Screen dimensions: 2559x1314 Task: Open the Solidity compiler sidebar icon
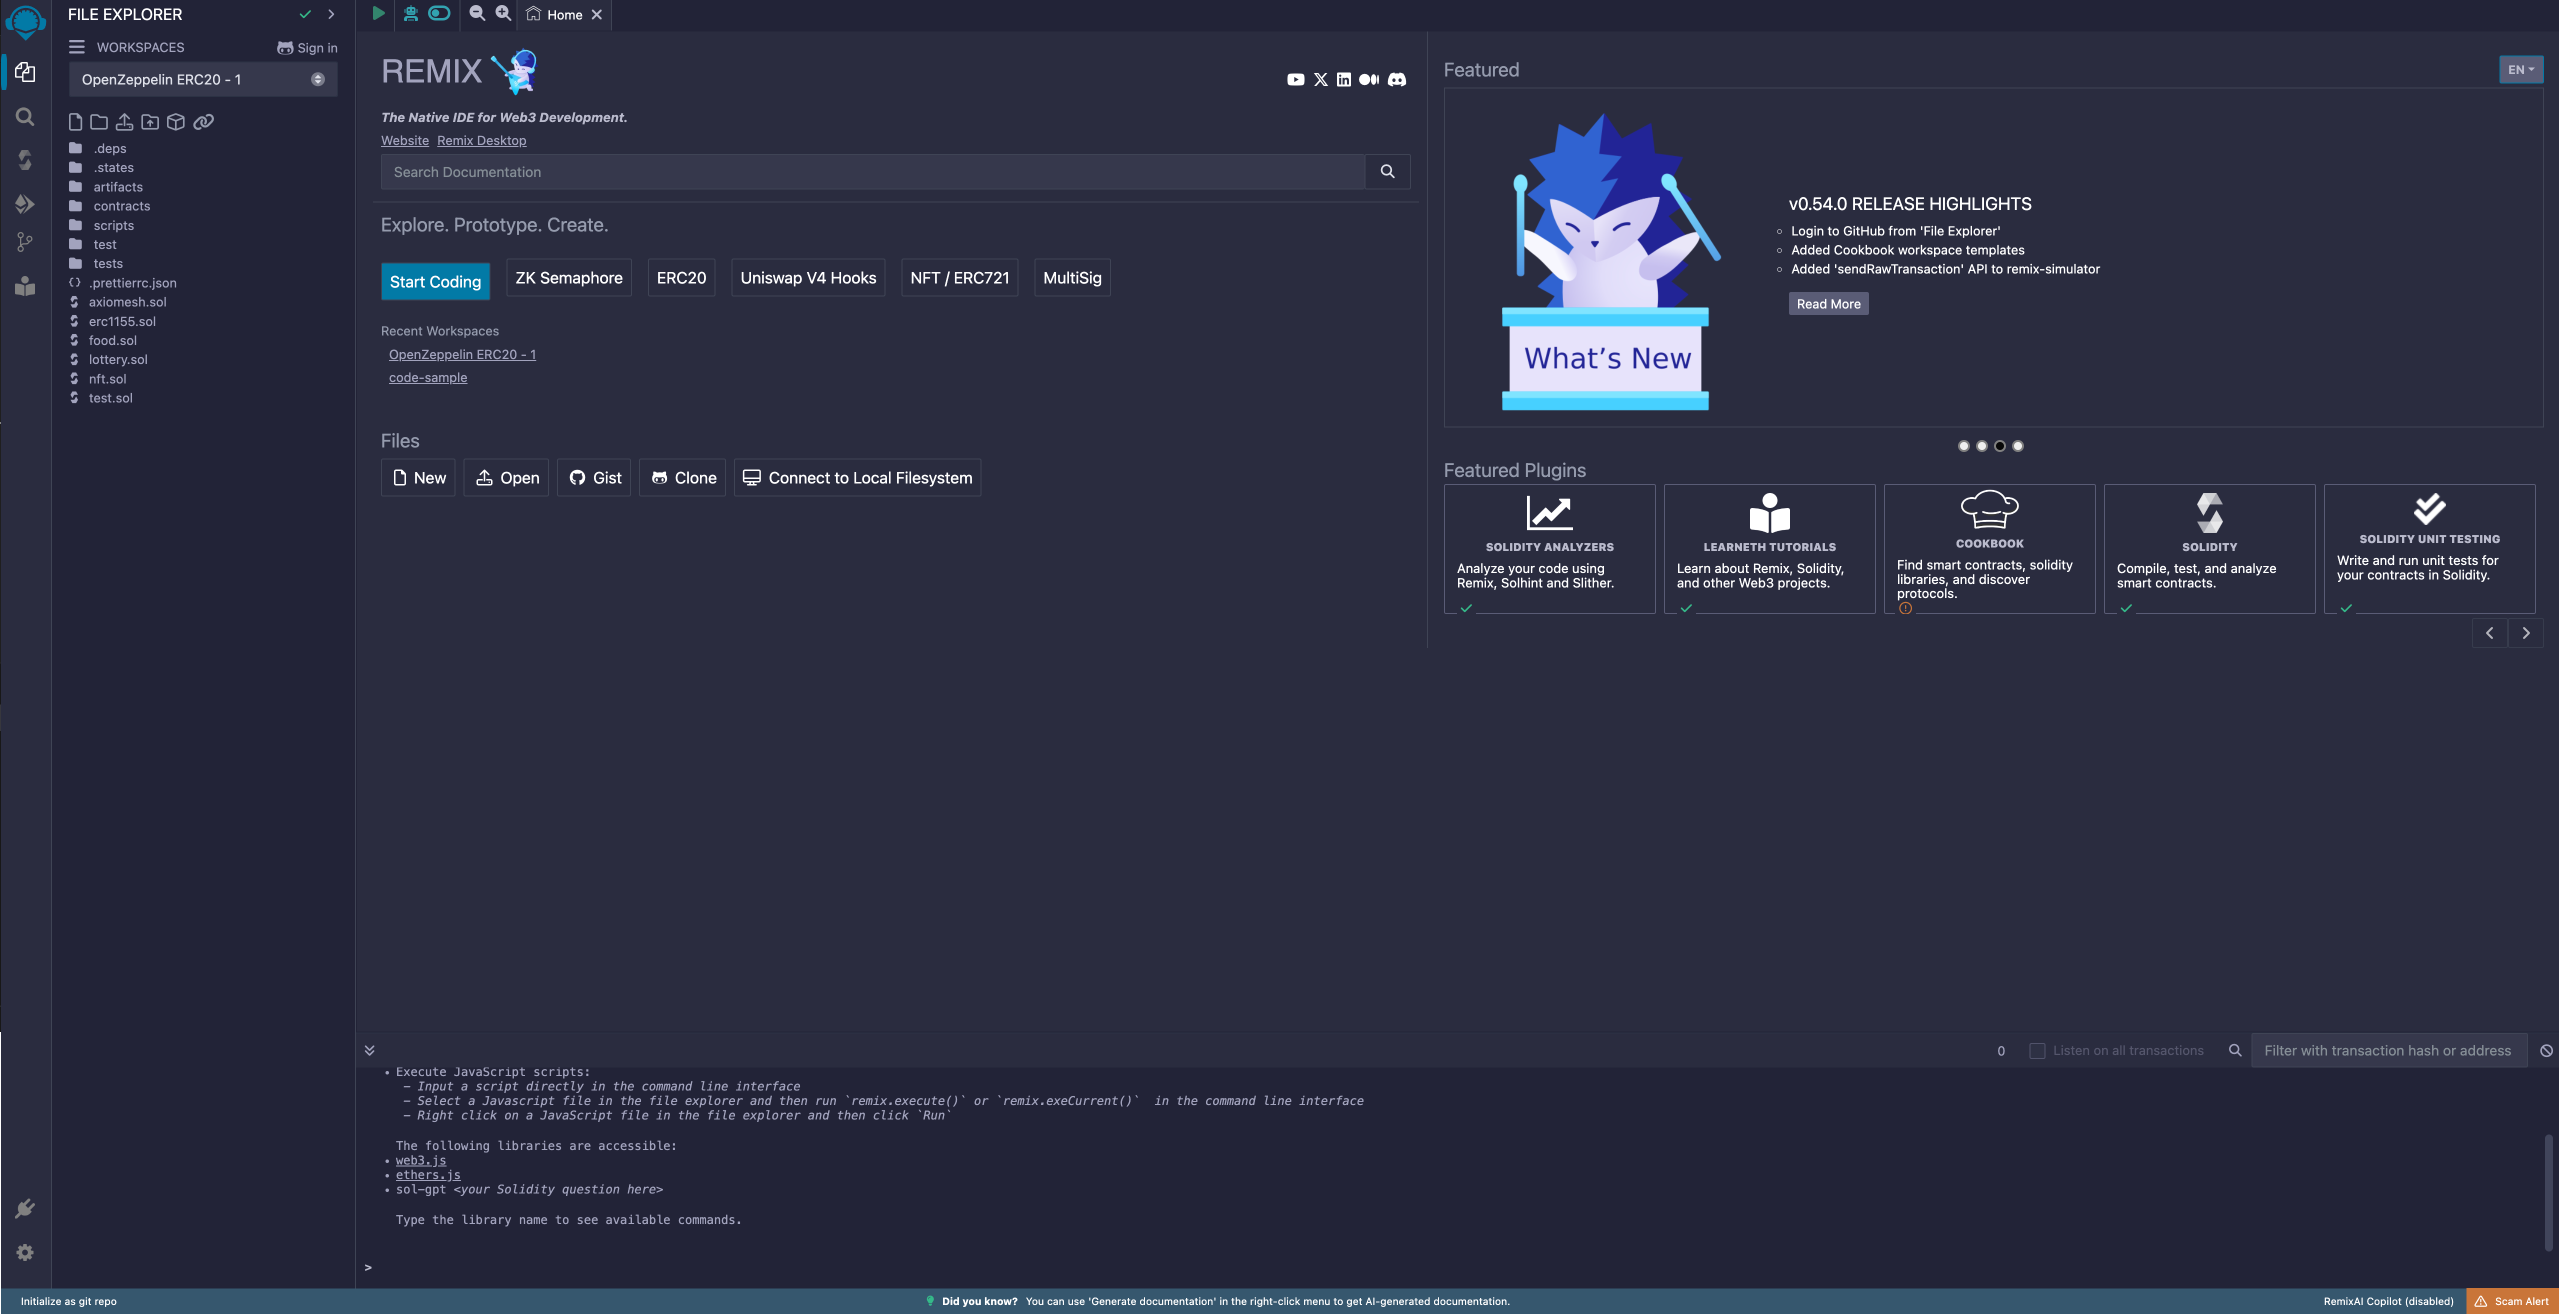coord(25,160)
